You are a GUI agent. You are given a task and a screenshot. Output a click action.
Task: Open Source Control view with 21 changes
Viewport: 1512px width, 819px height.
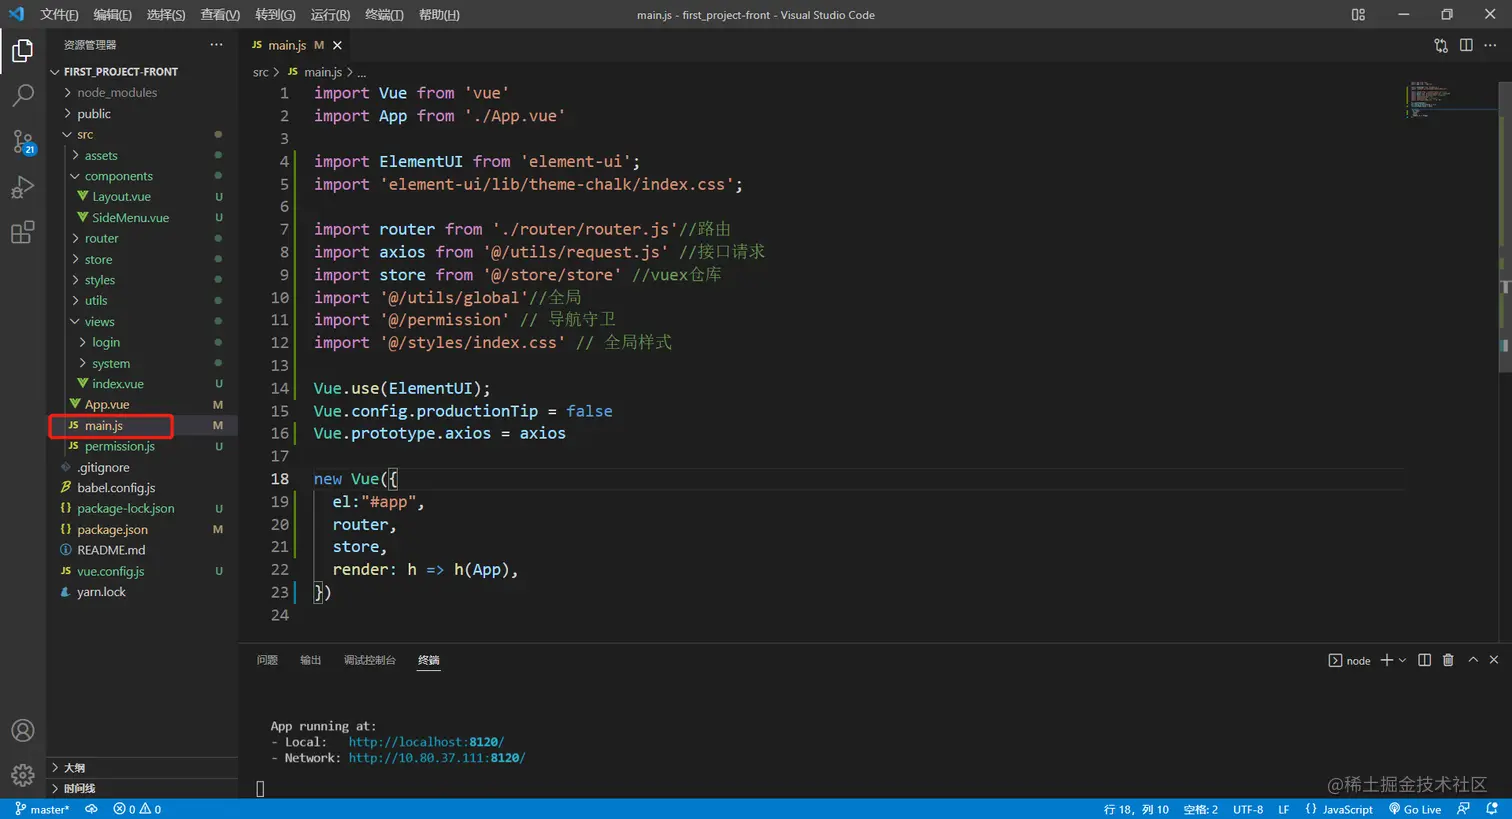[x=22, y=142]
